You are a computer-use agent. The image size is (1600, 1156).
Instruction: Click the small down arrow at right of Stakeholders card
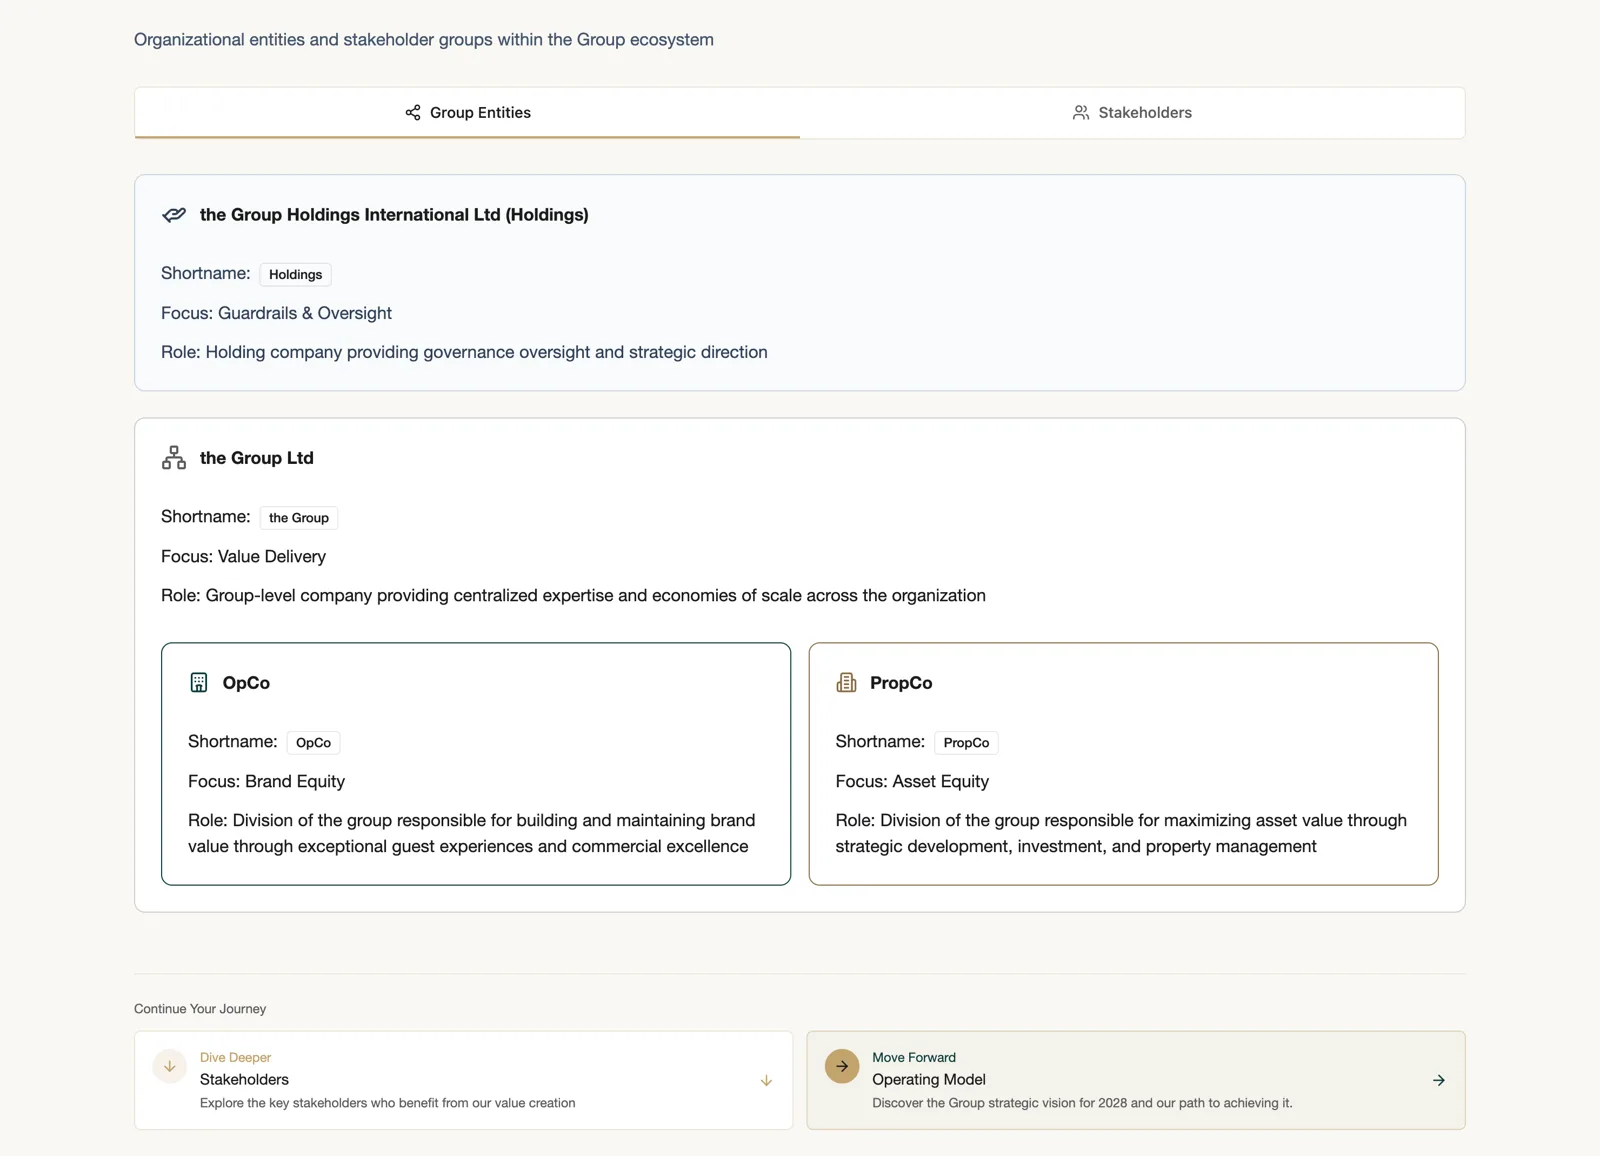[x=766, y=1081]
